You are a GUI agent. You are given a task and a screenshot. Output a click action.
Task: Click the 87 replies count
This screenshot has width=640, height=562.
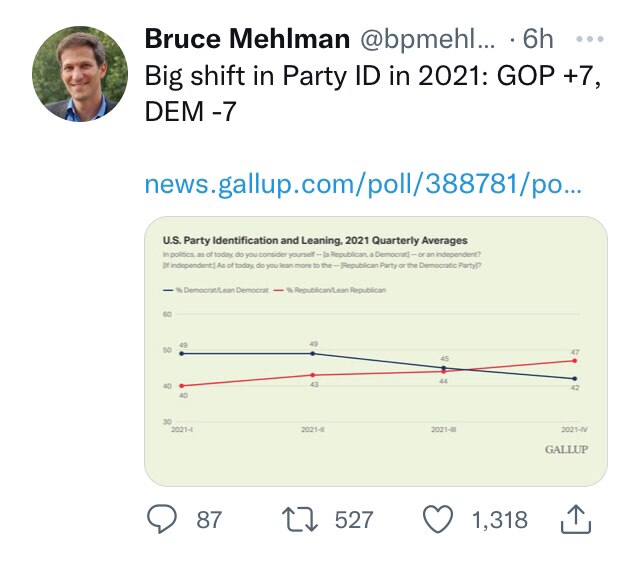coord(209,520)
